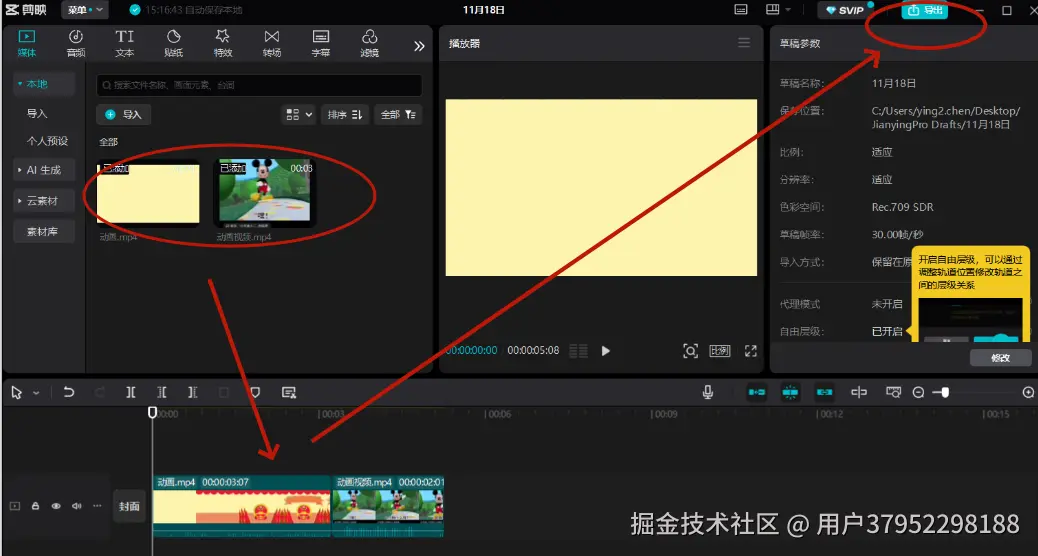
Task: Expand the AI 生成 section
Action: coord(44,170)
